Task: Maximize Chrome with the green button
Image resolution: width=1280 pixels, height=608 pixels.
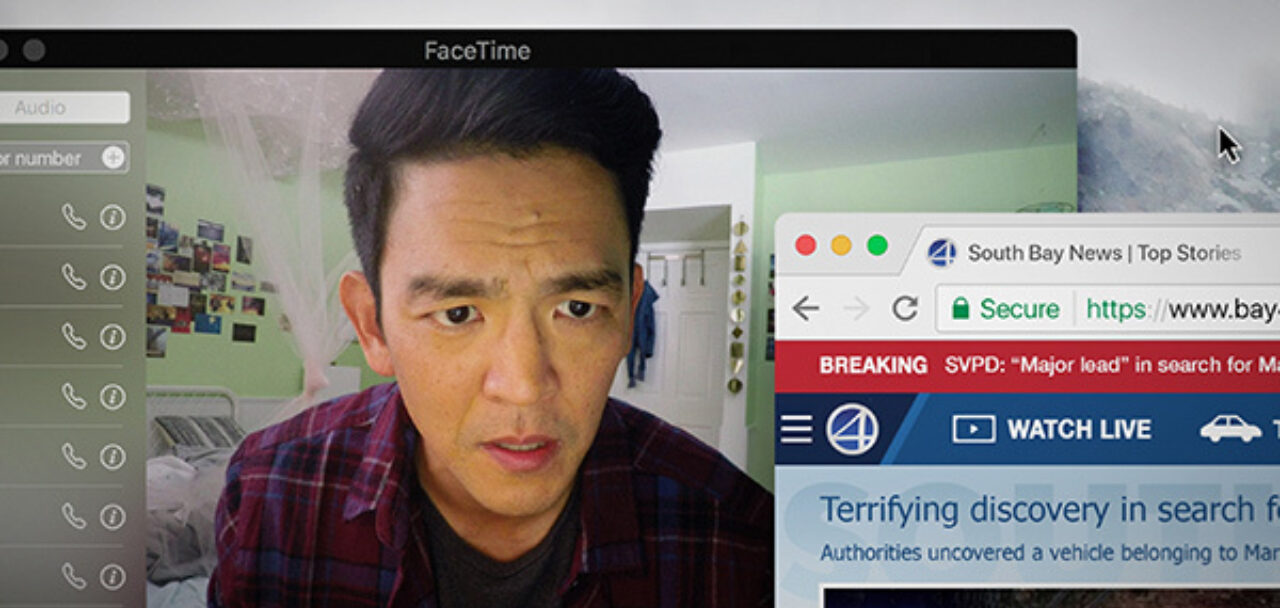Action: [x=877, y=245]
